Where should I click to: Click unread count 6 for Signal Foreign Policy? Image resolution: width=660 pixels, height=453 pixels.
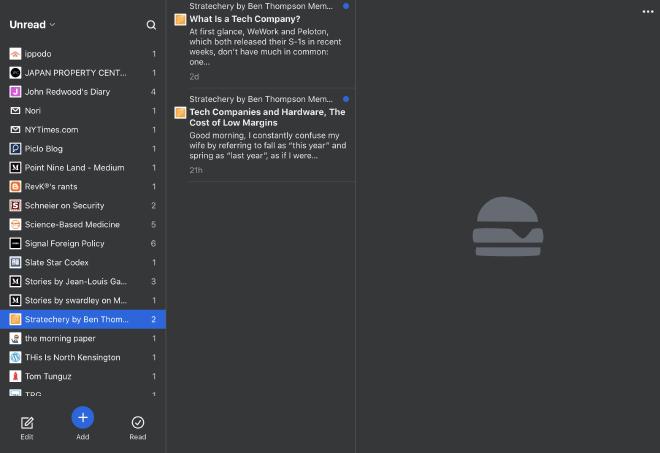(153, 243)
